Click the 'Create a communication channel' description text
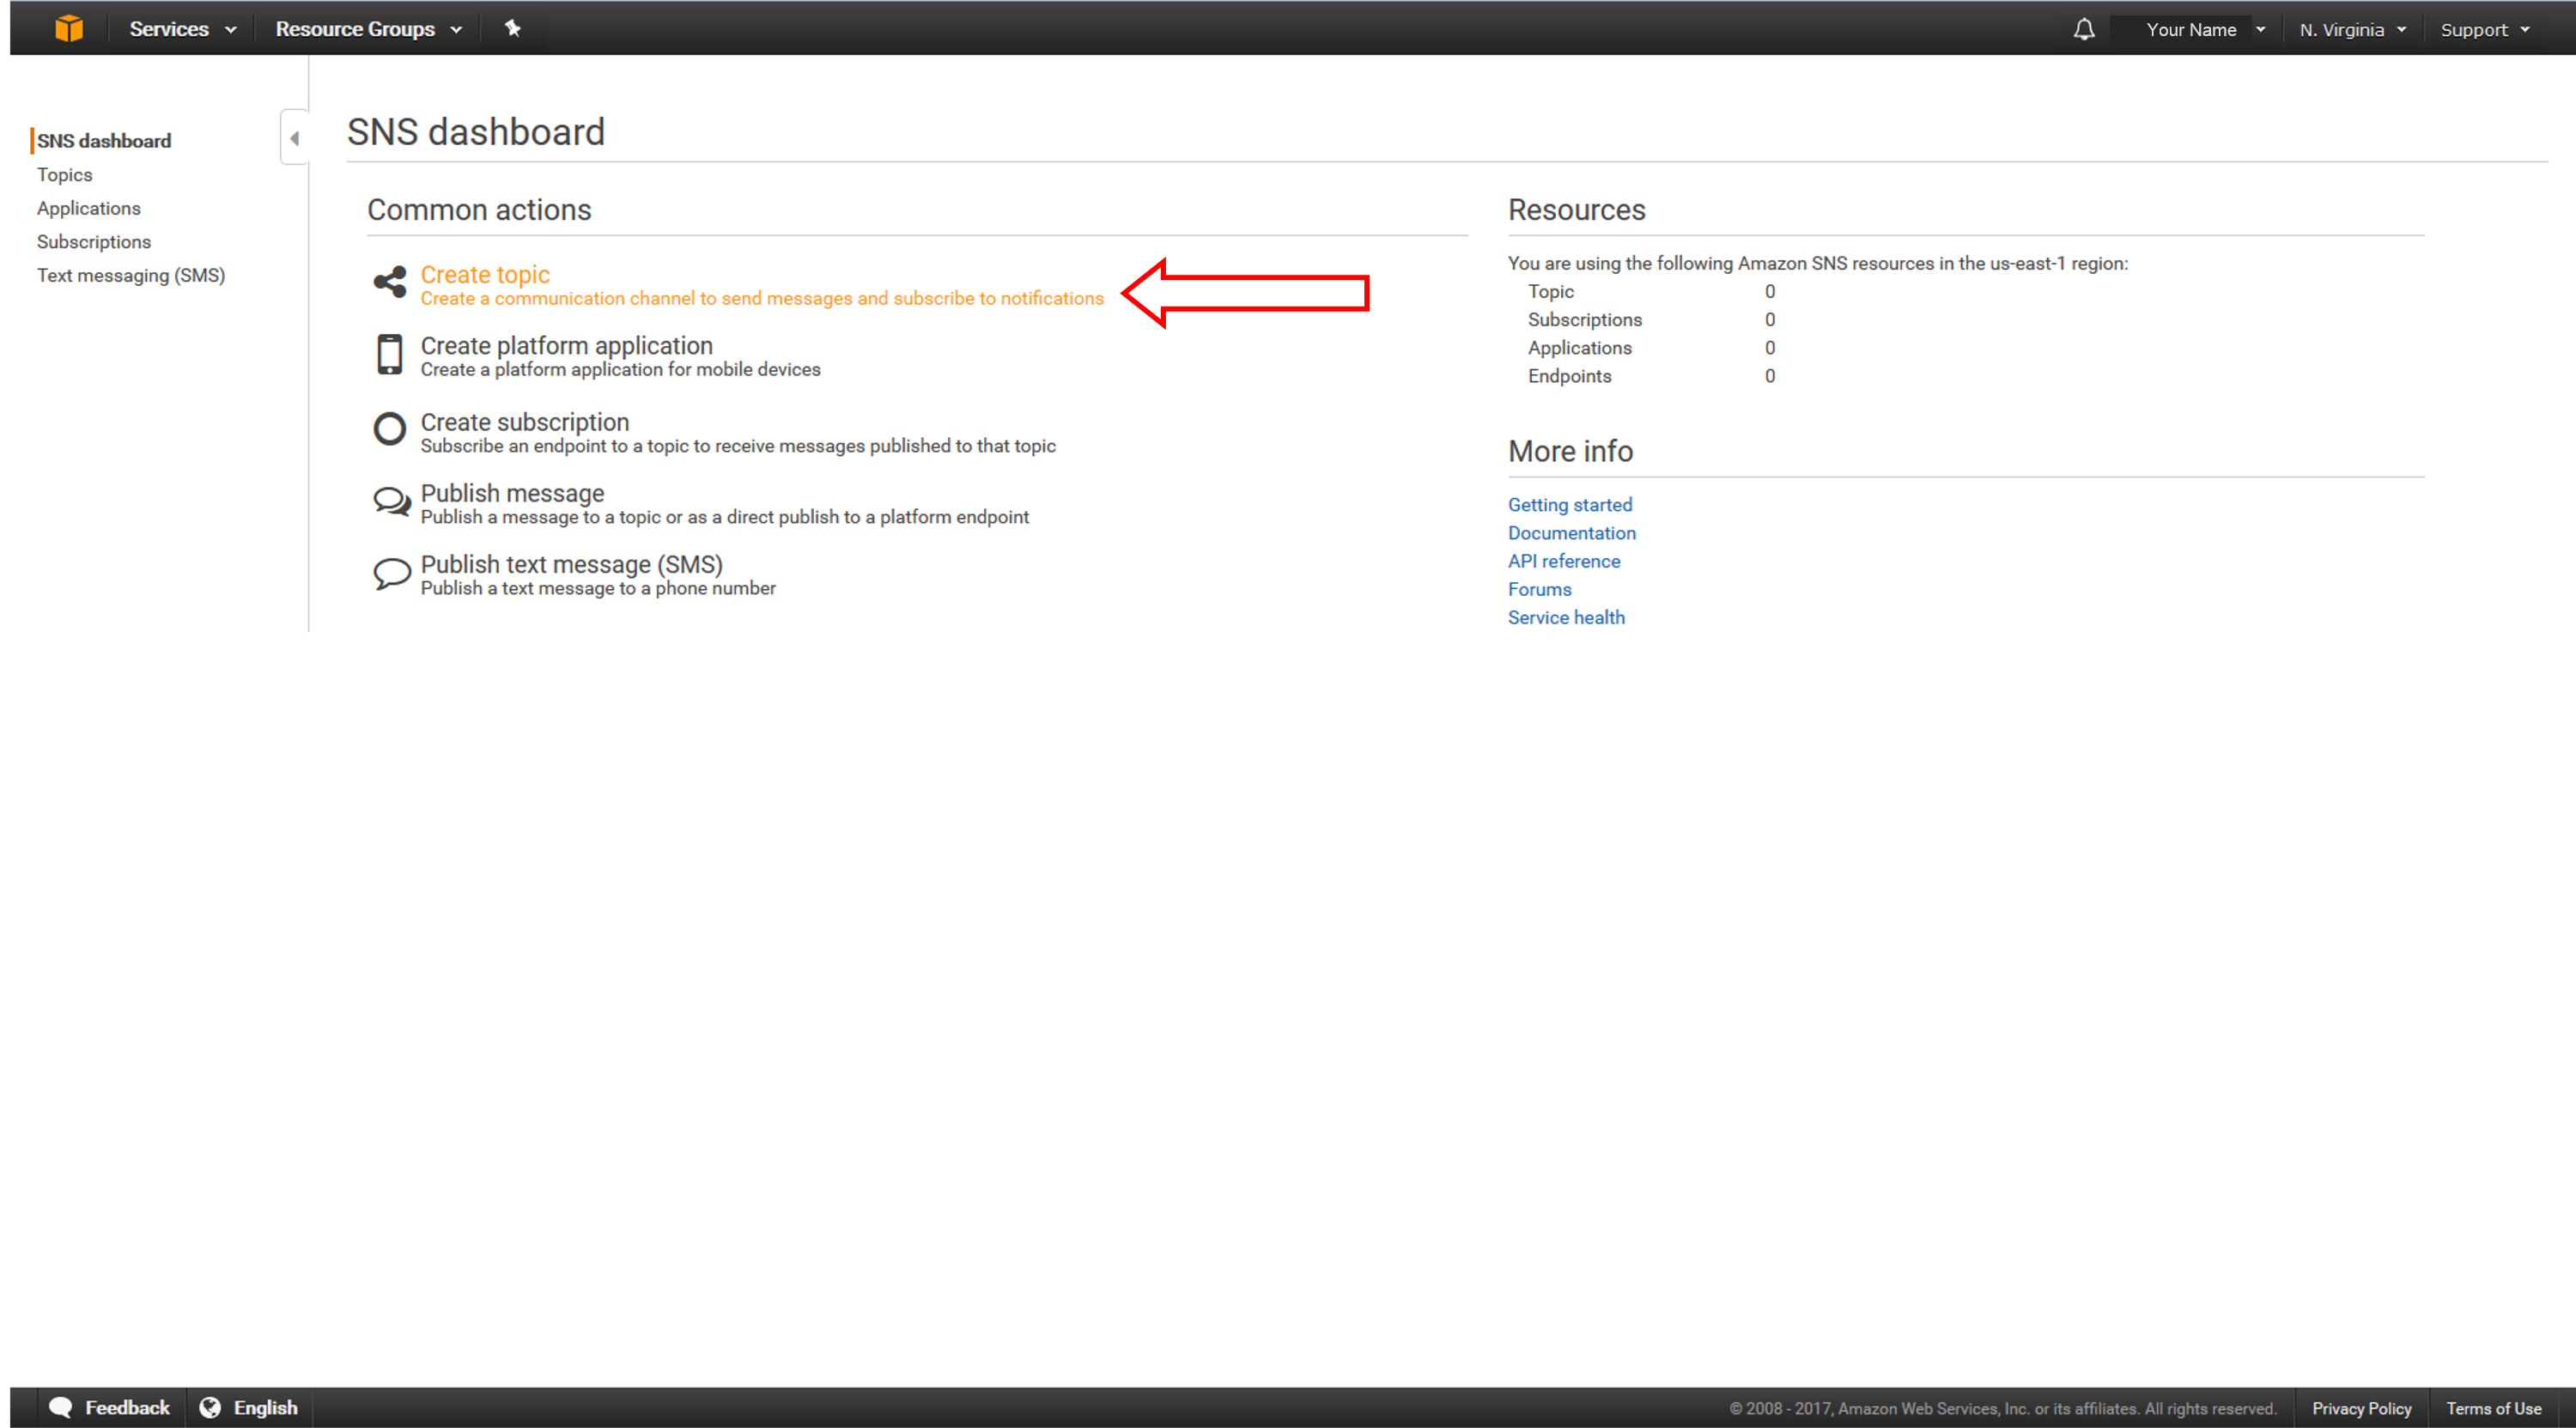Screen dimensions: 2576x1428 pos(762,298)
